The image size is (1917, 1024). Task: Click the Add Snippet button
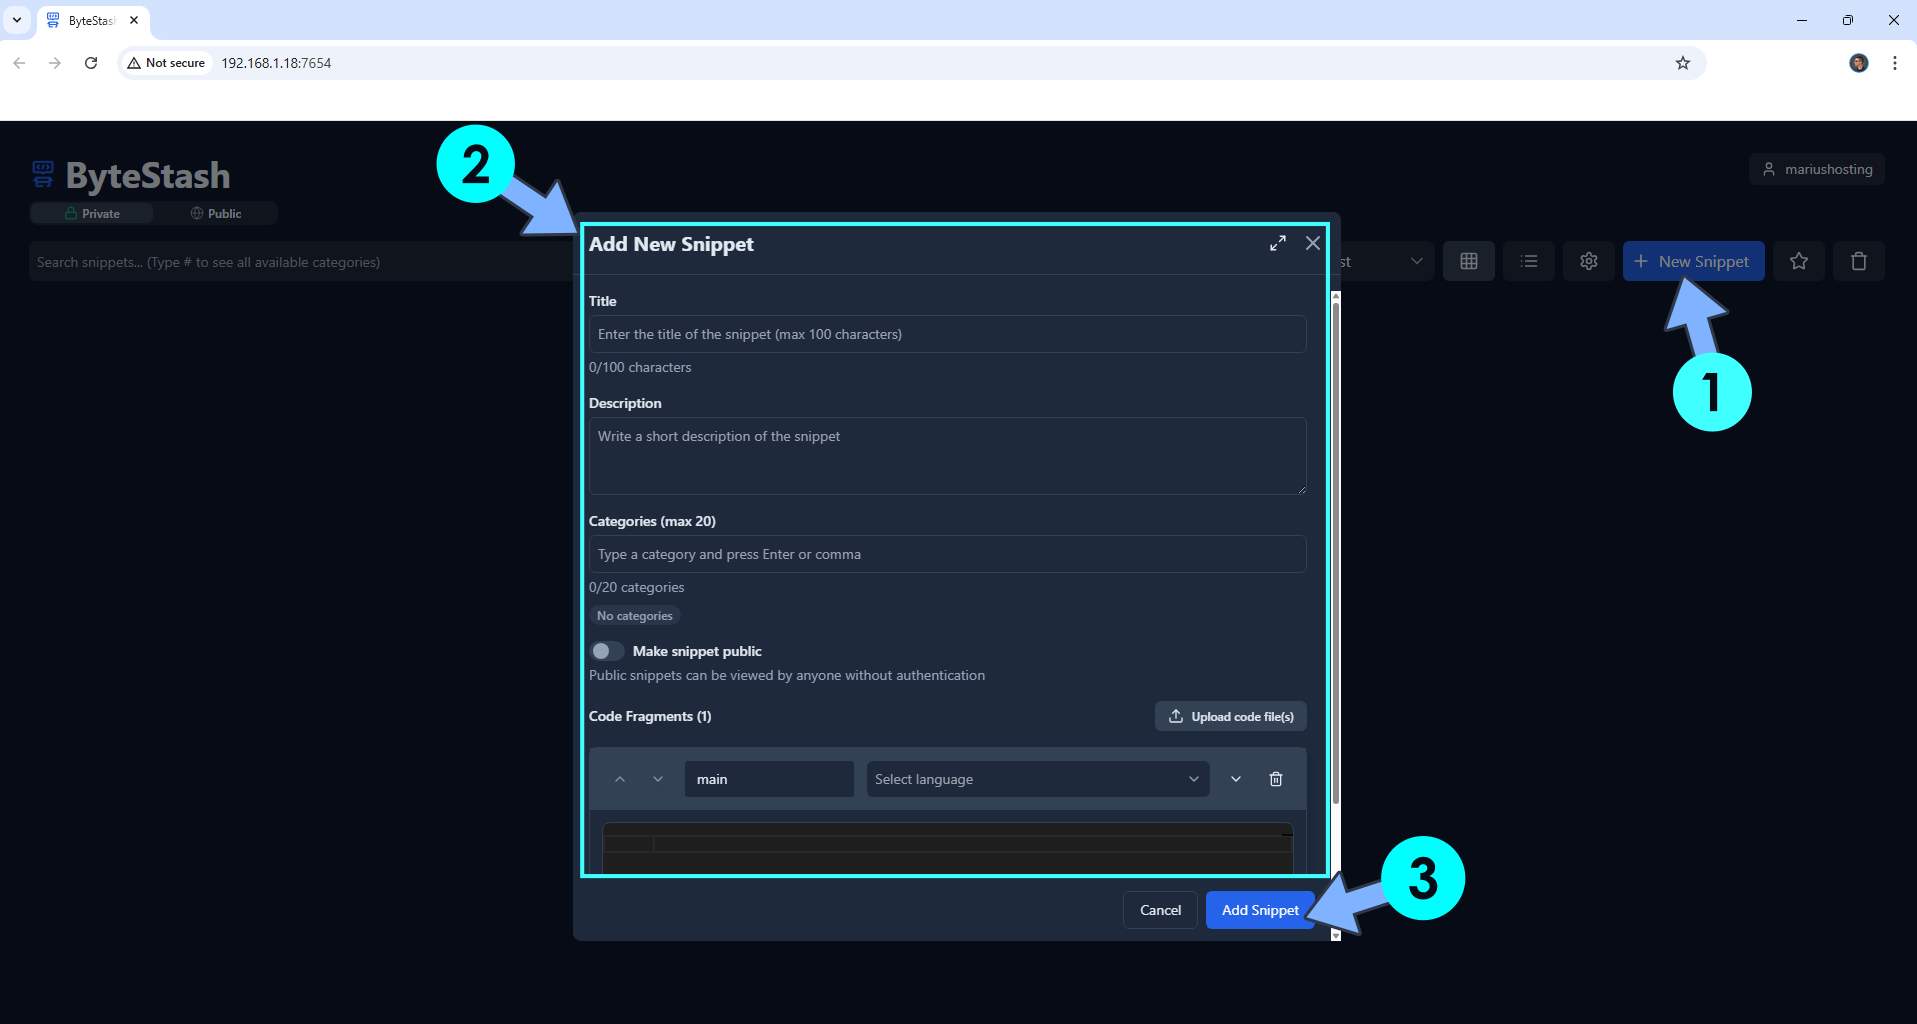[x=1259, y=910]
